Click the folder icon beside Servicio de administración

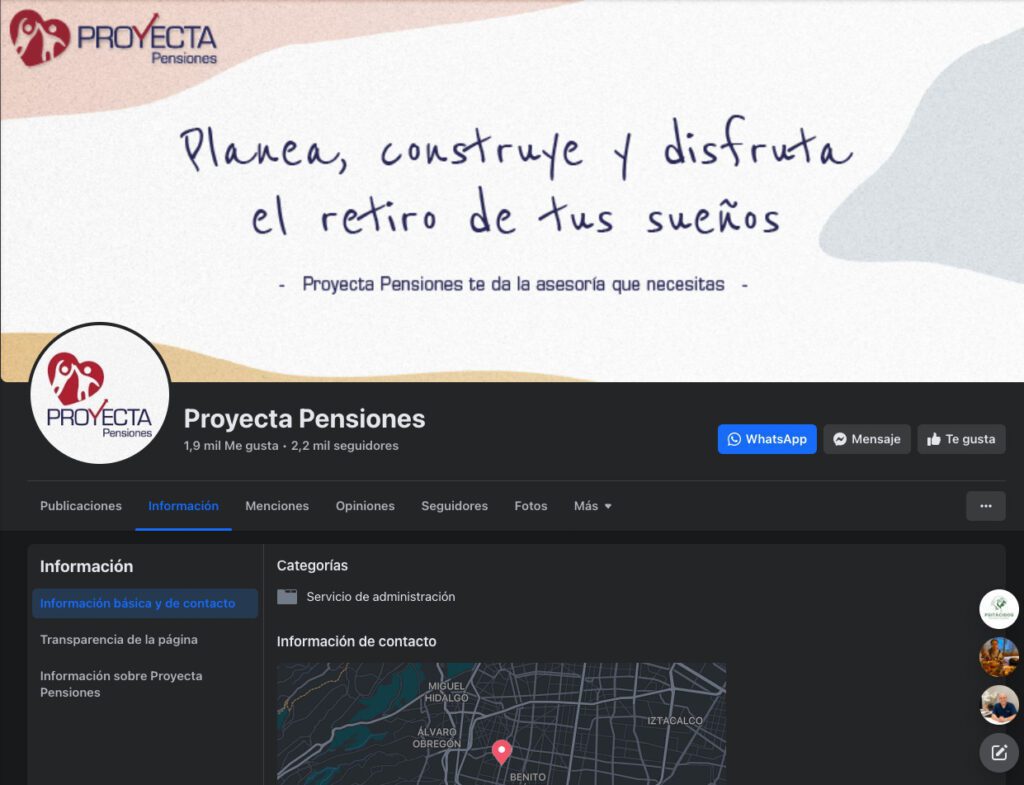[287, 597]
